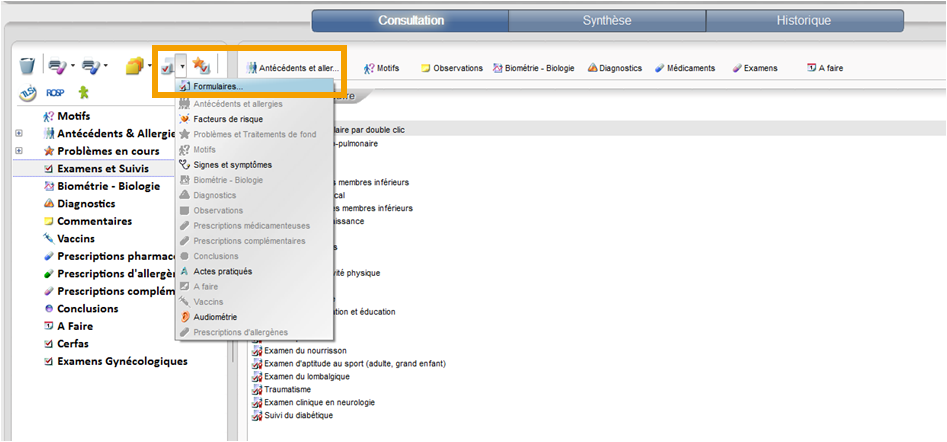Switch to the Consultation tab
The width and height of the screenshot is (947, 442).
411,21
